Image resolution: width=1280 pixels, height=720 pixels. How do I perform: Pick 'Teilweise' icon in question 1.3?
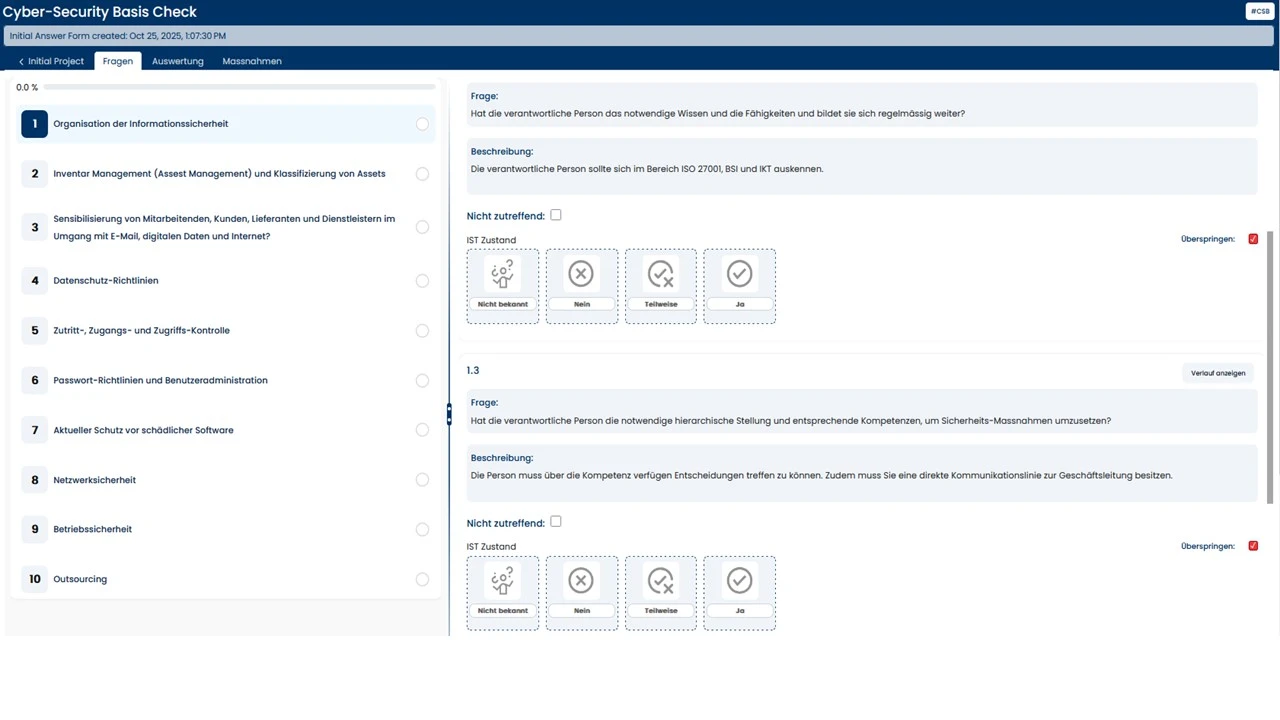(660, 581)
